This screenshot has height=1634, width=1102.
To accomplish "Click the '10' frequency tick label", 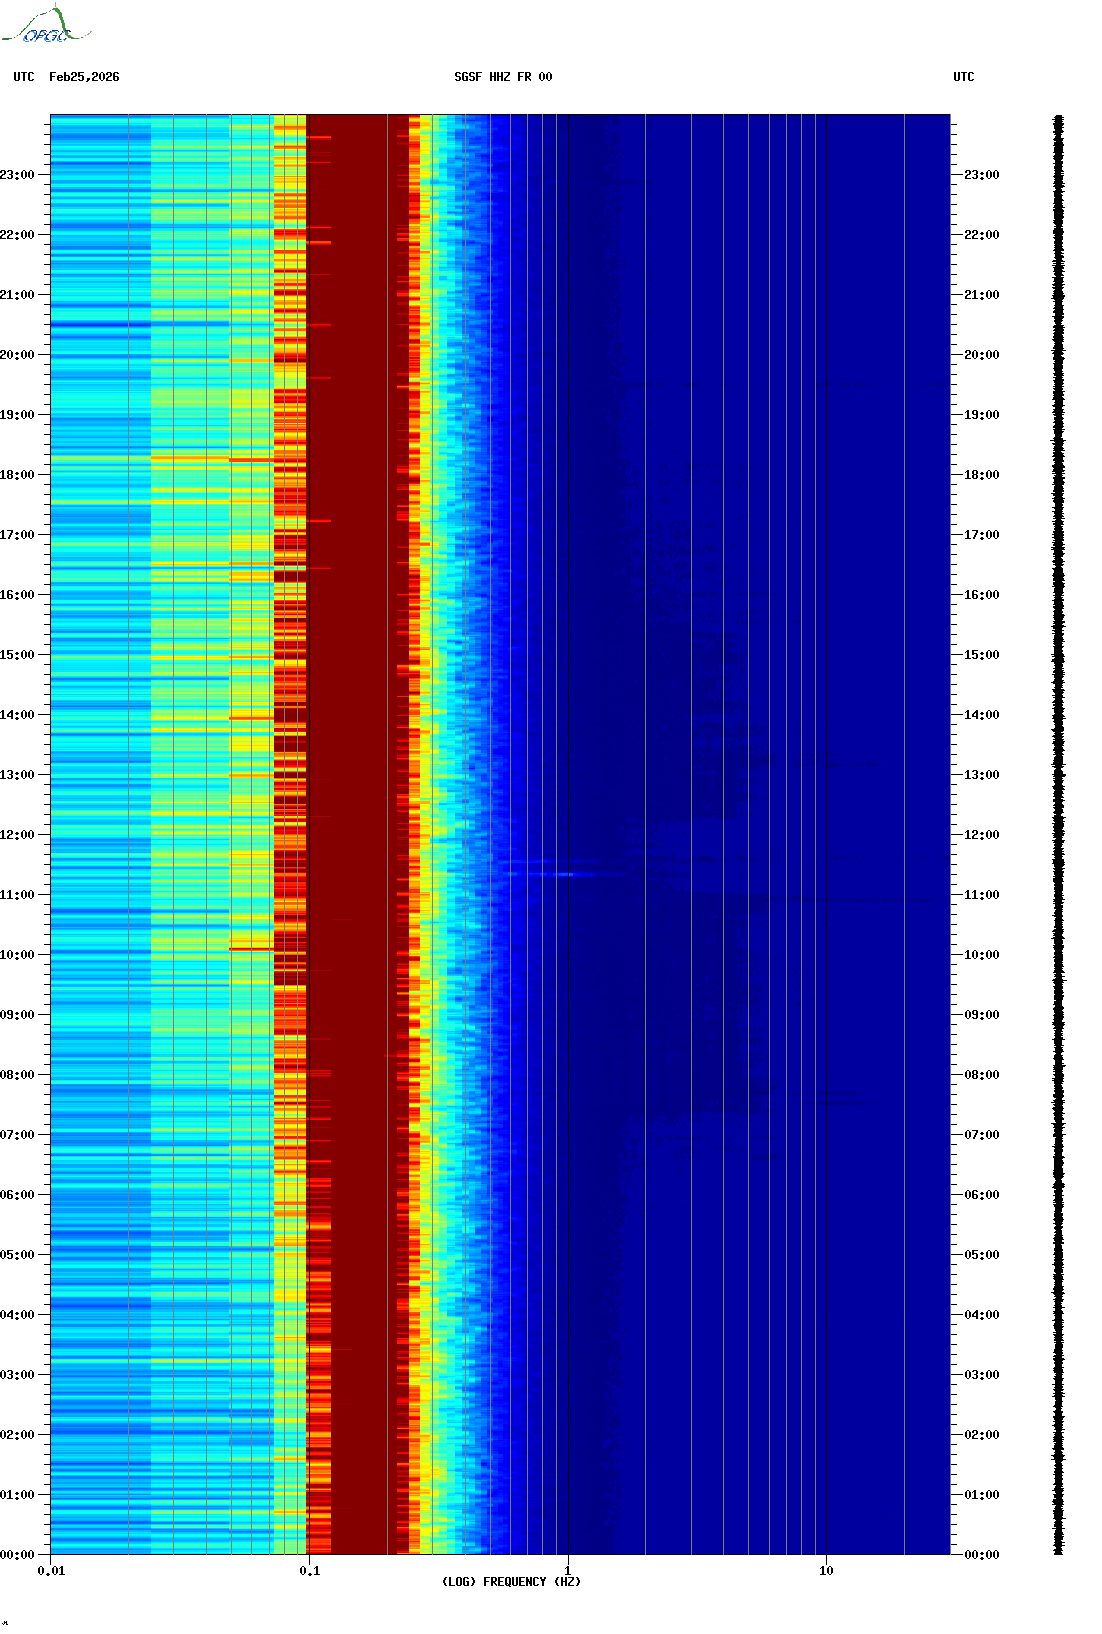I will pos(826,1571).
